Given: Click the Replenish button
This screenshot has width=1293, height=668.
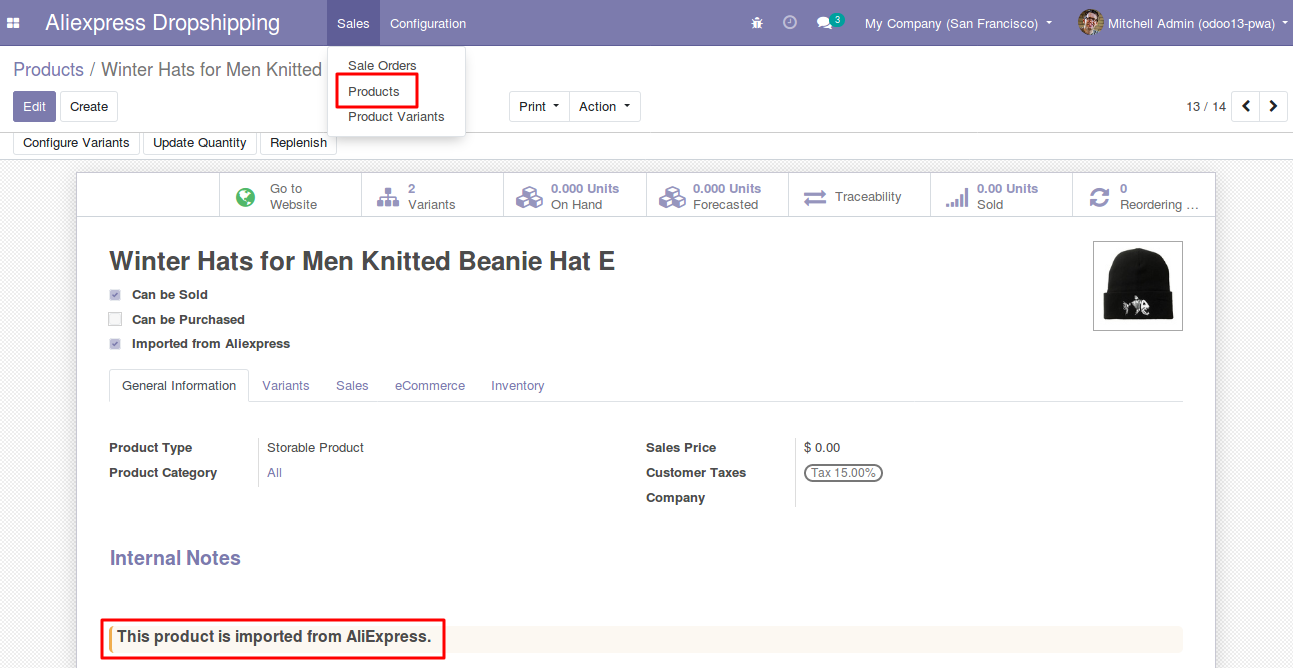Looking at the screenshot, I should tap(298, 143).
